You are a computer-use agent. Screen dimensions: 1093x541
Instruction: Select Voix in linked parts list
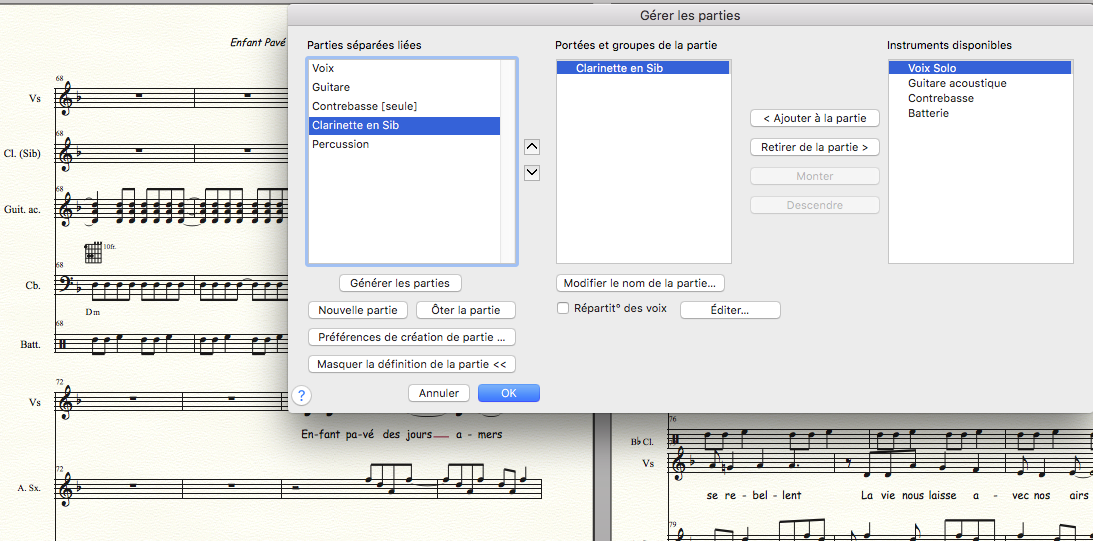click(x=323, y=68)
